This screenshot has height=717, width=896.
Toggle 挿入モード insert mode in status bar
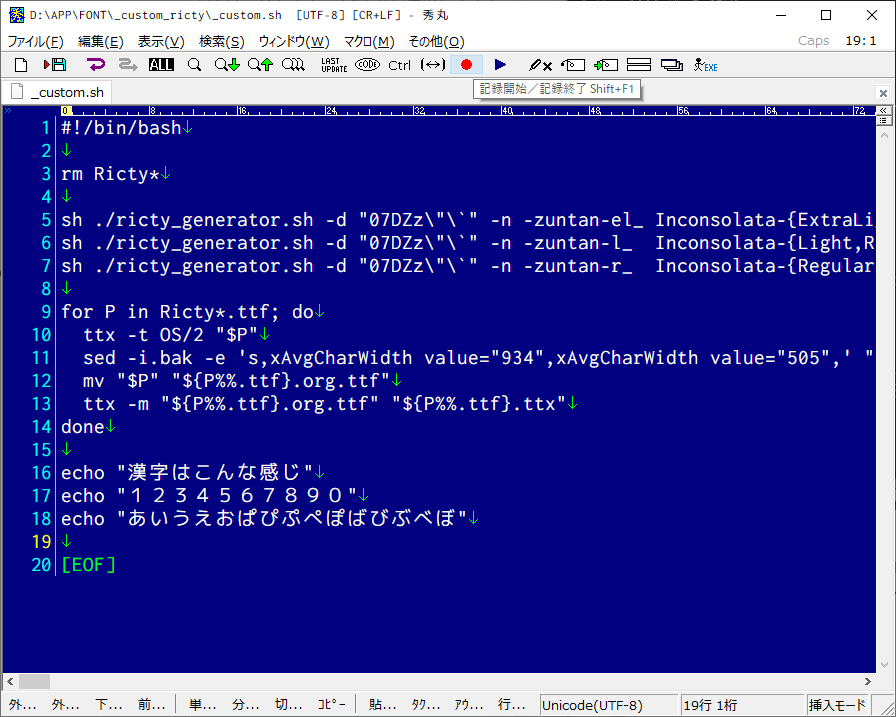[837, 705]
